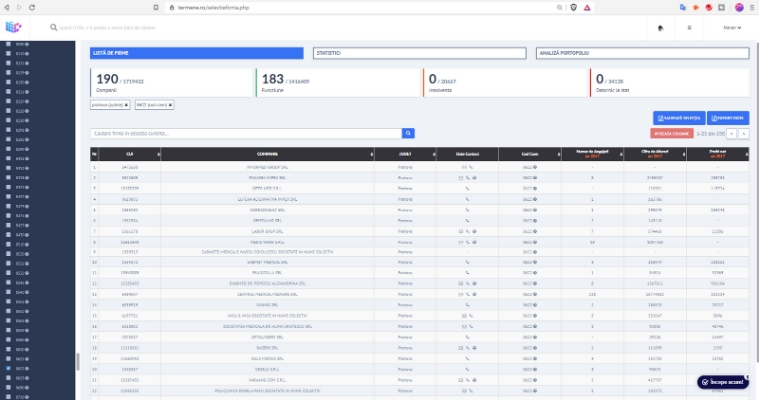The image size is (759, 400).
Task: Sort by Număr de Angajați column arrow
Action: pyautogui.click(x=621, y=154)
